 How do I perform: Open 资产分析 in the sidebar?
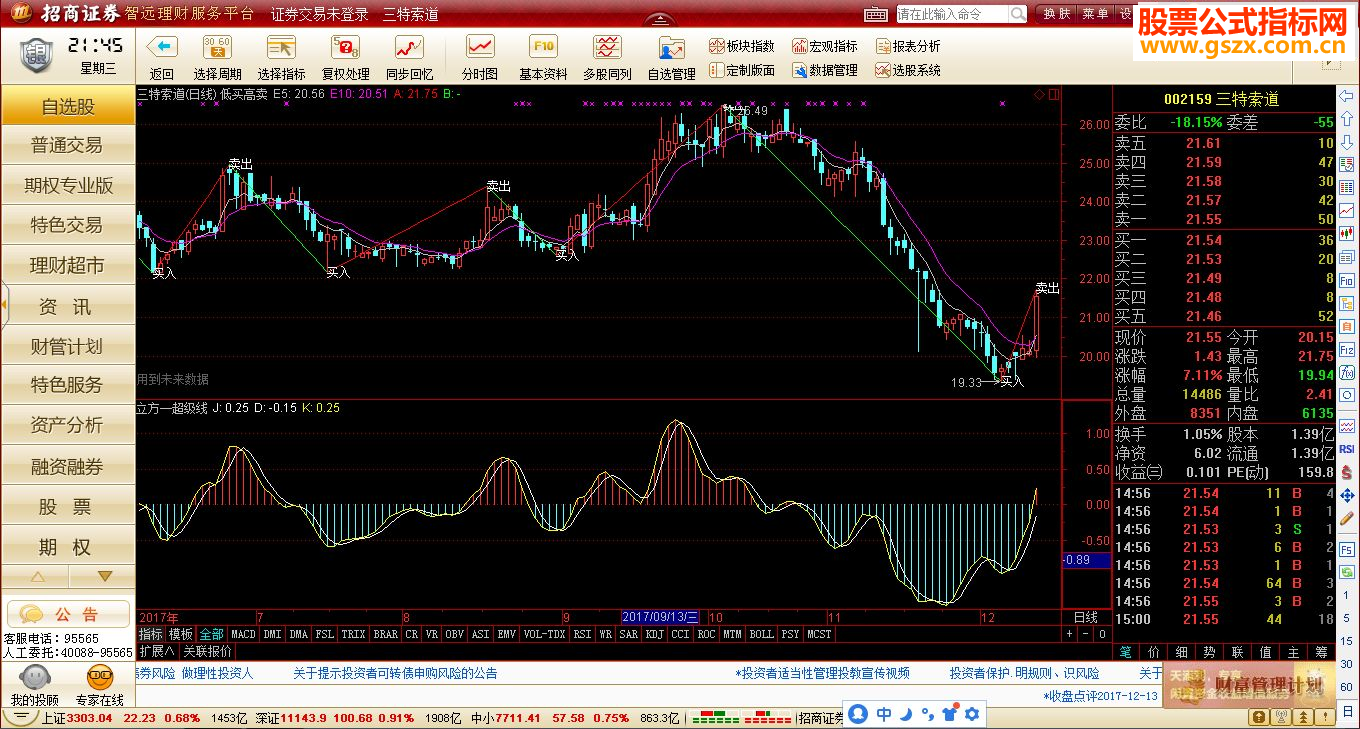[68, 425]
